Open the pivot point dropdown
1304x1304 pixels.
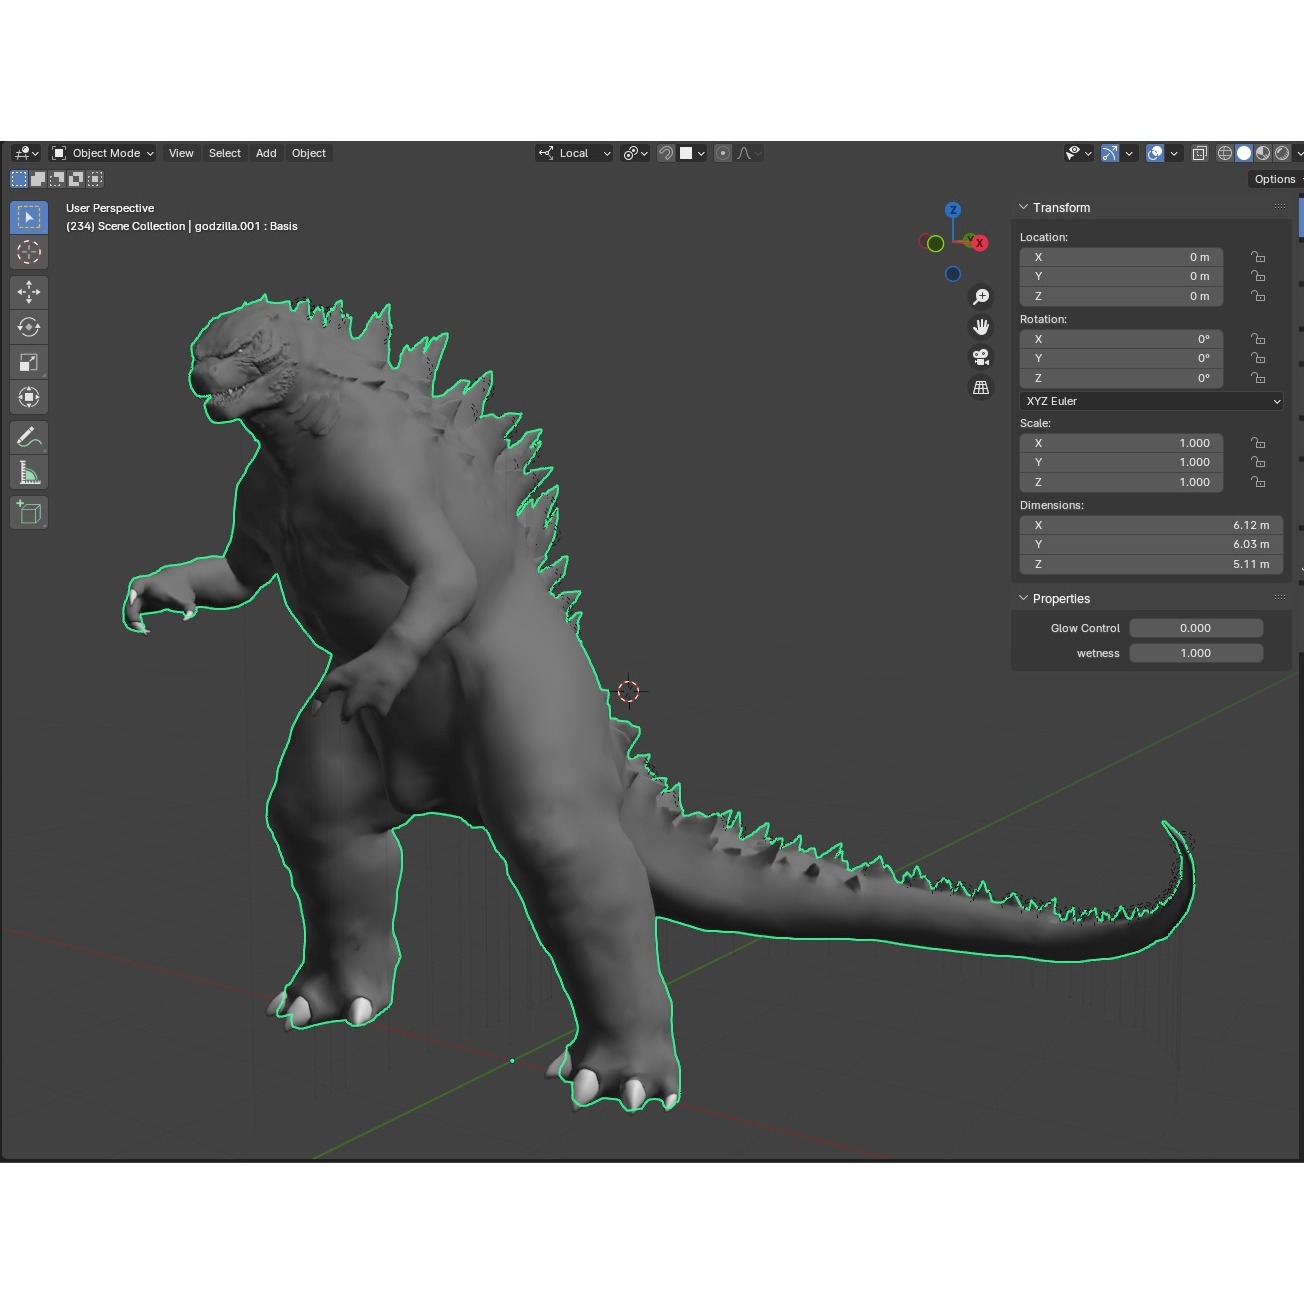point(635,153)
